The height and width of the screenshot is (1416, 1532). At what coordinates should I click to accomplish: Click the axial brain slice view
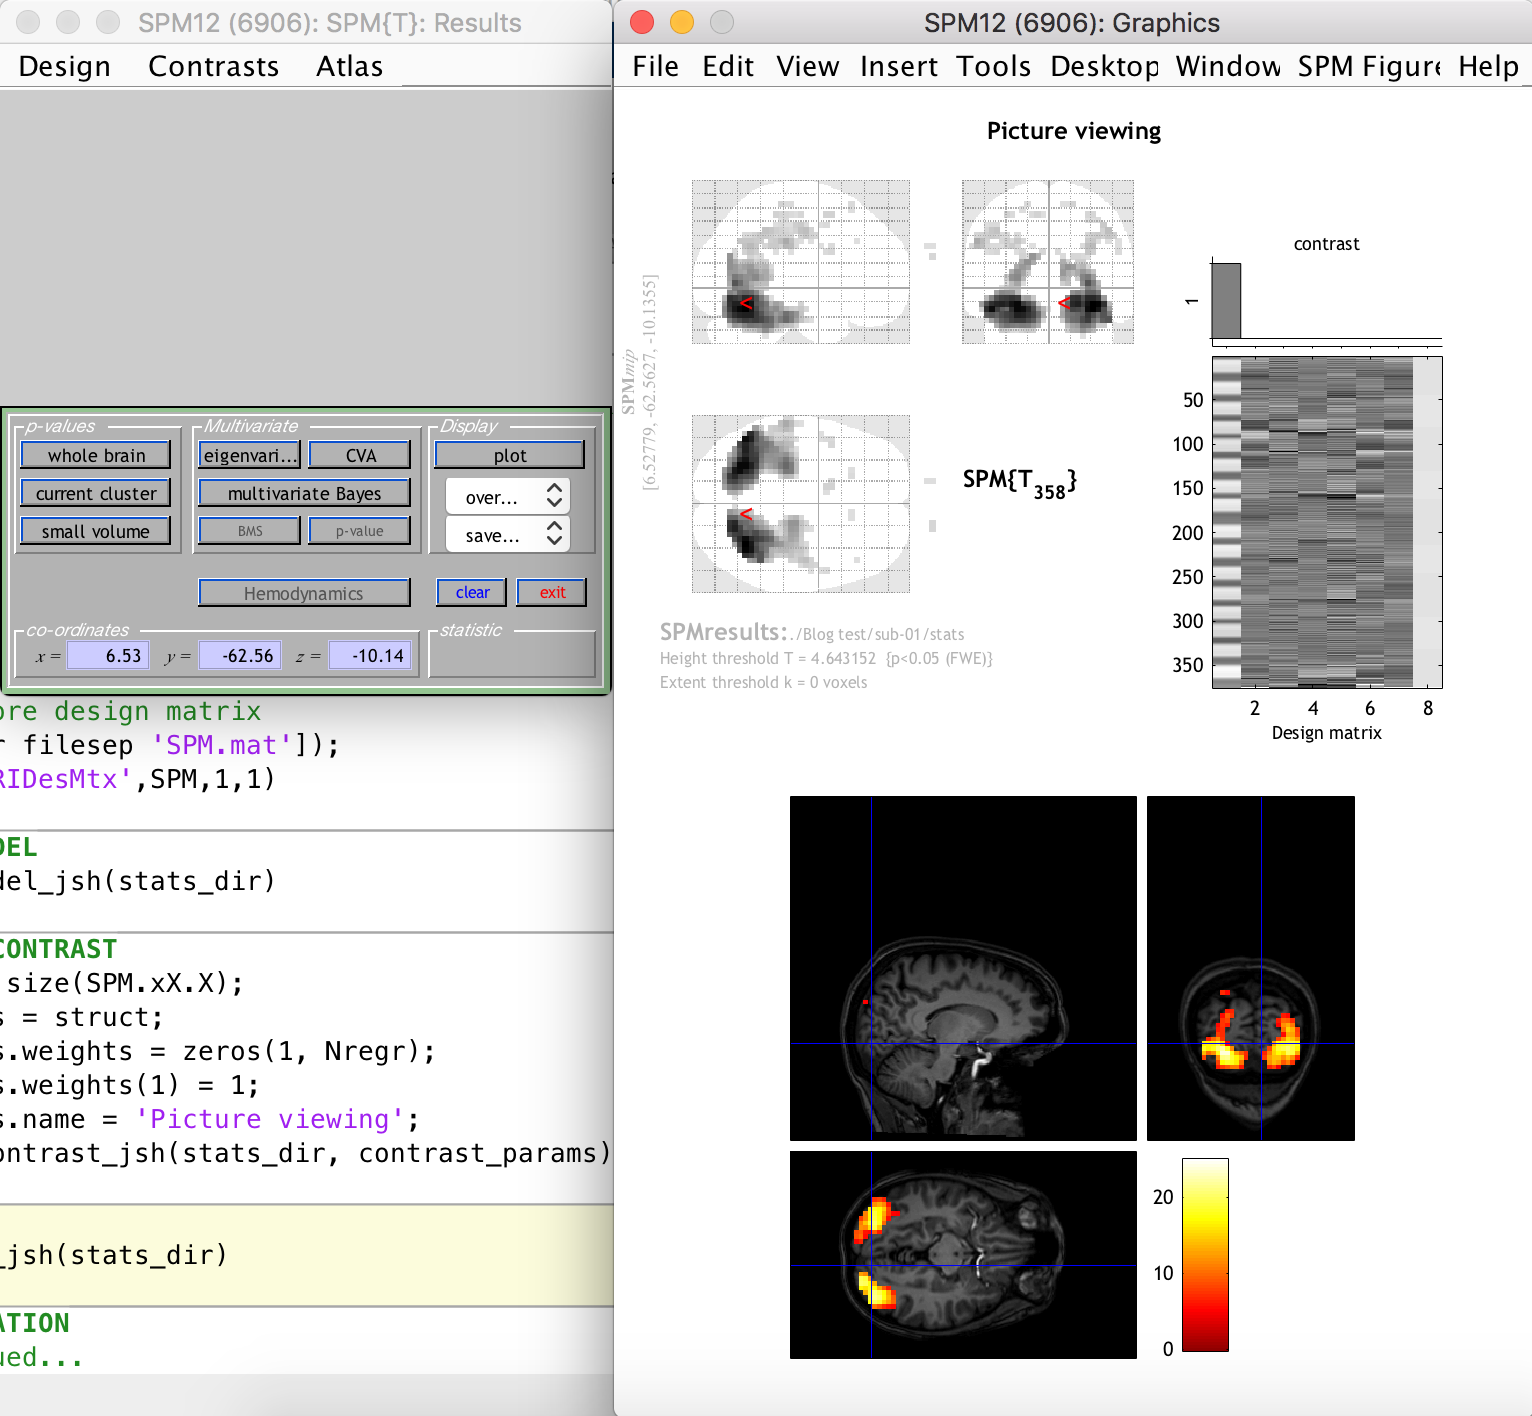click(963, 1255)
